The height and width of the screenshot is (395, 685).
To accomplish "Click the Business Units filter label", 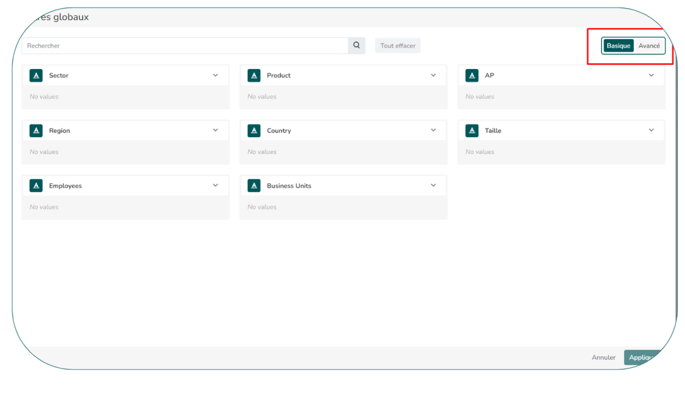I will click(x=289, y=186).
